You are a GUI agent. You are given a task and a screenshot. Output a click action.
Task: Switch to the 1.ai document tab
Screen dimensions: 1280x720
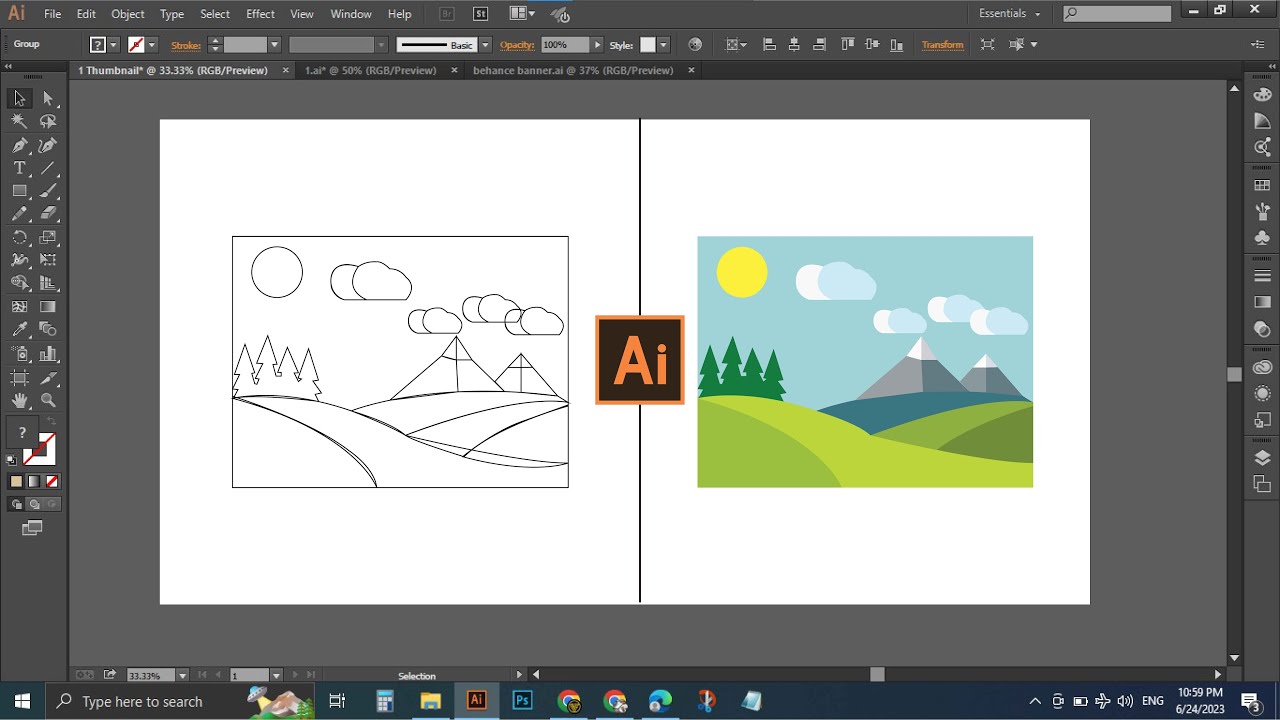point(371,71)
